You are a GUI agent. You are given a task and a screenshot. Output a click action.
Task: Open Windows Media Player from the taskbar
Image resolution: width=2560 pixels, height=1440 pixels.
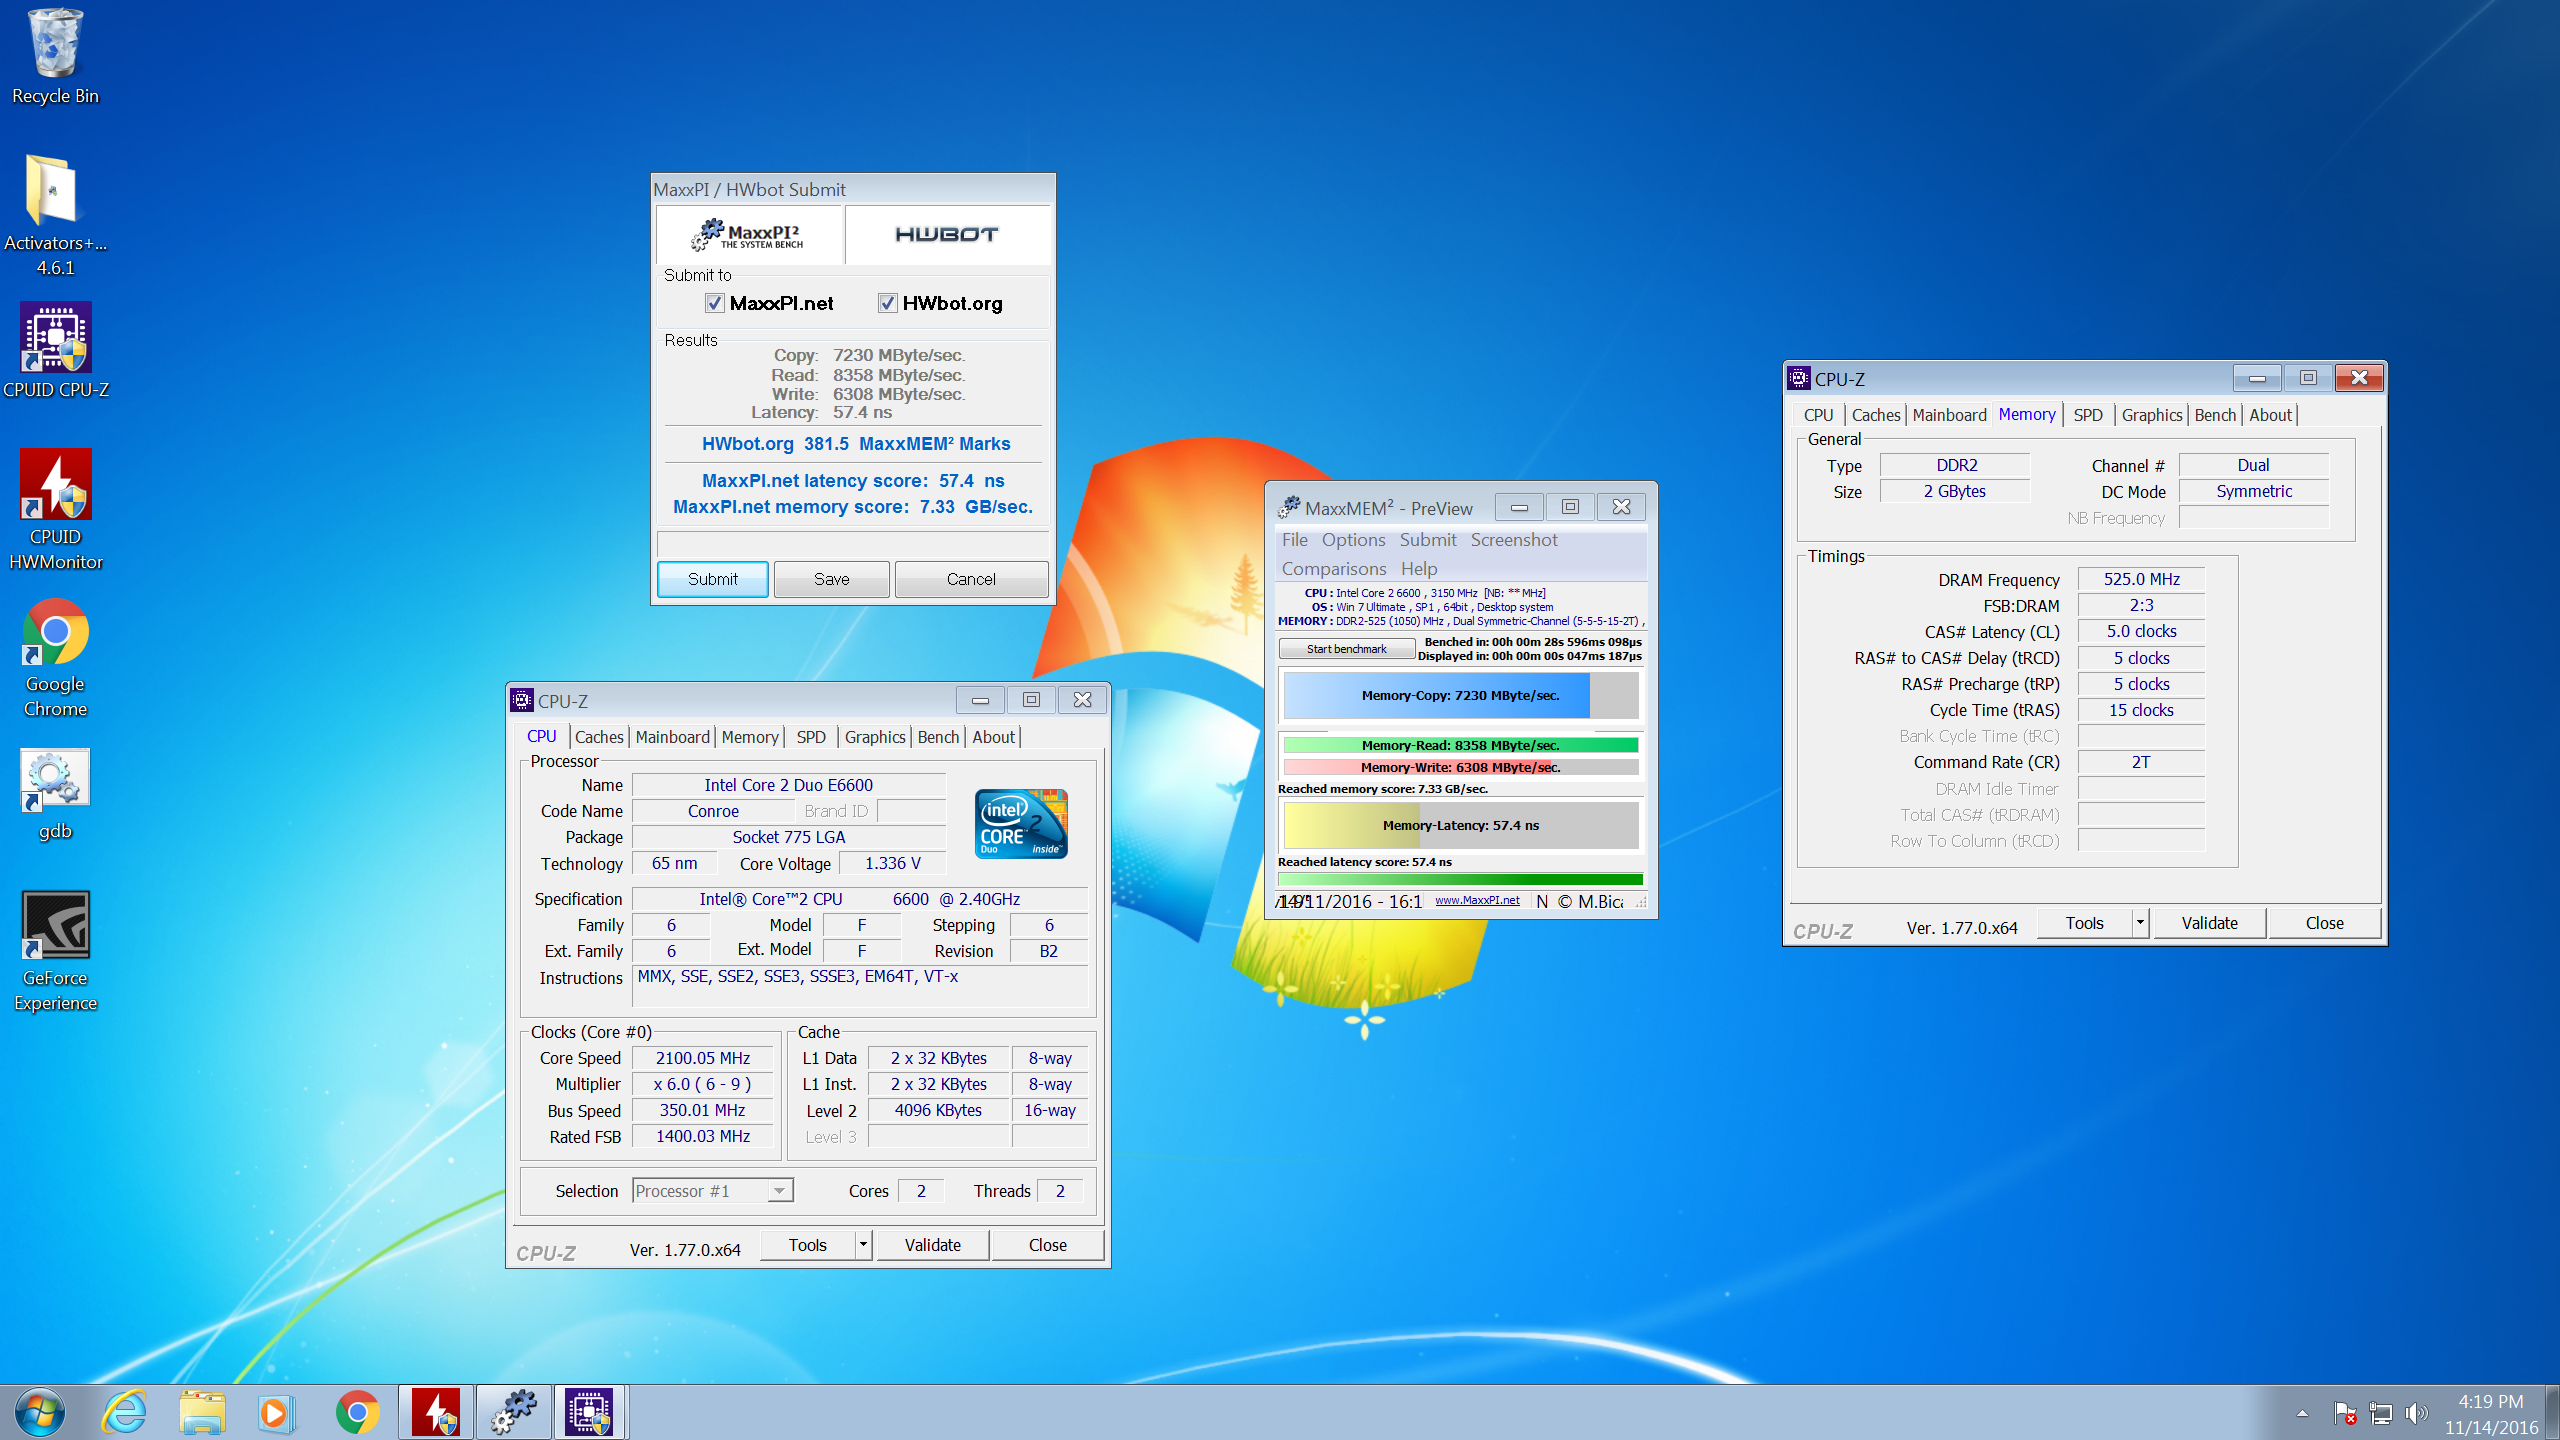click(x=276, y=1412)
